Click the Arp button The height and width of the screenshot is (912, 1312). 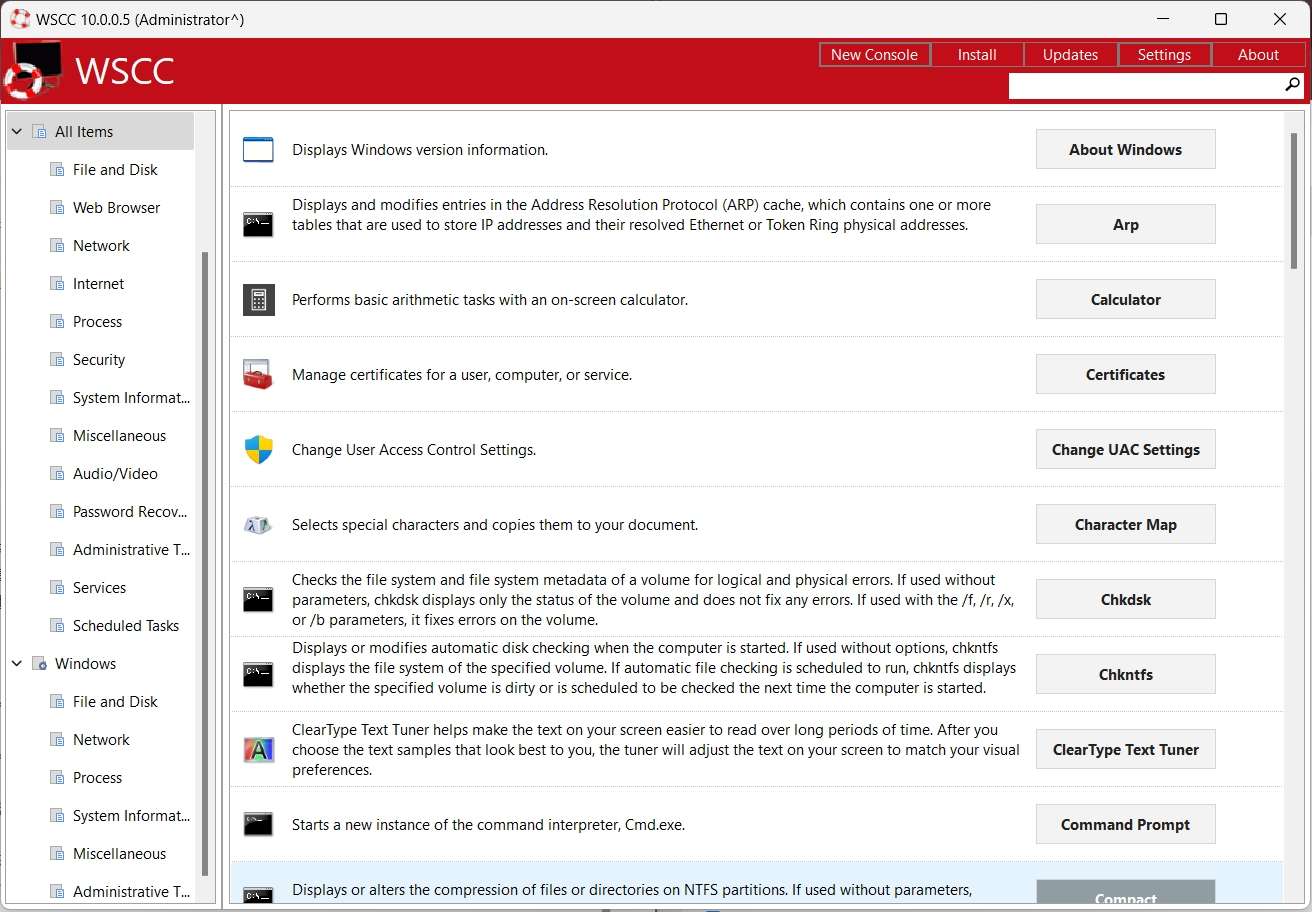pos(1126,225)
